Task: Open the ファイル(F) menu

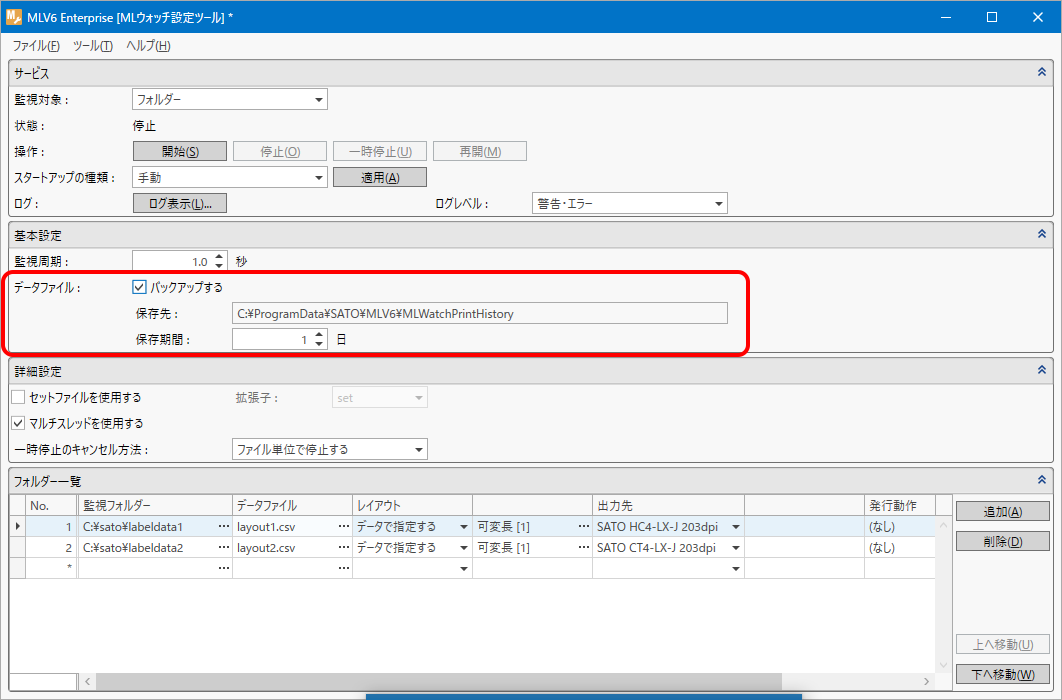Action: click(x=36, y=46)
